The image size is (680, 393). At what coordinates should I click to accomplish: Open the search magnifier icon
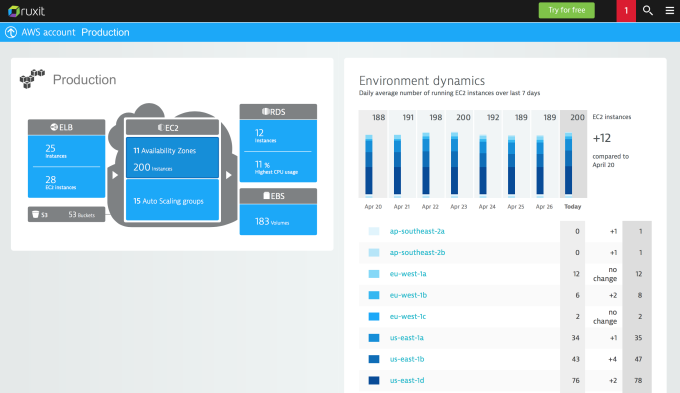647,10
